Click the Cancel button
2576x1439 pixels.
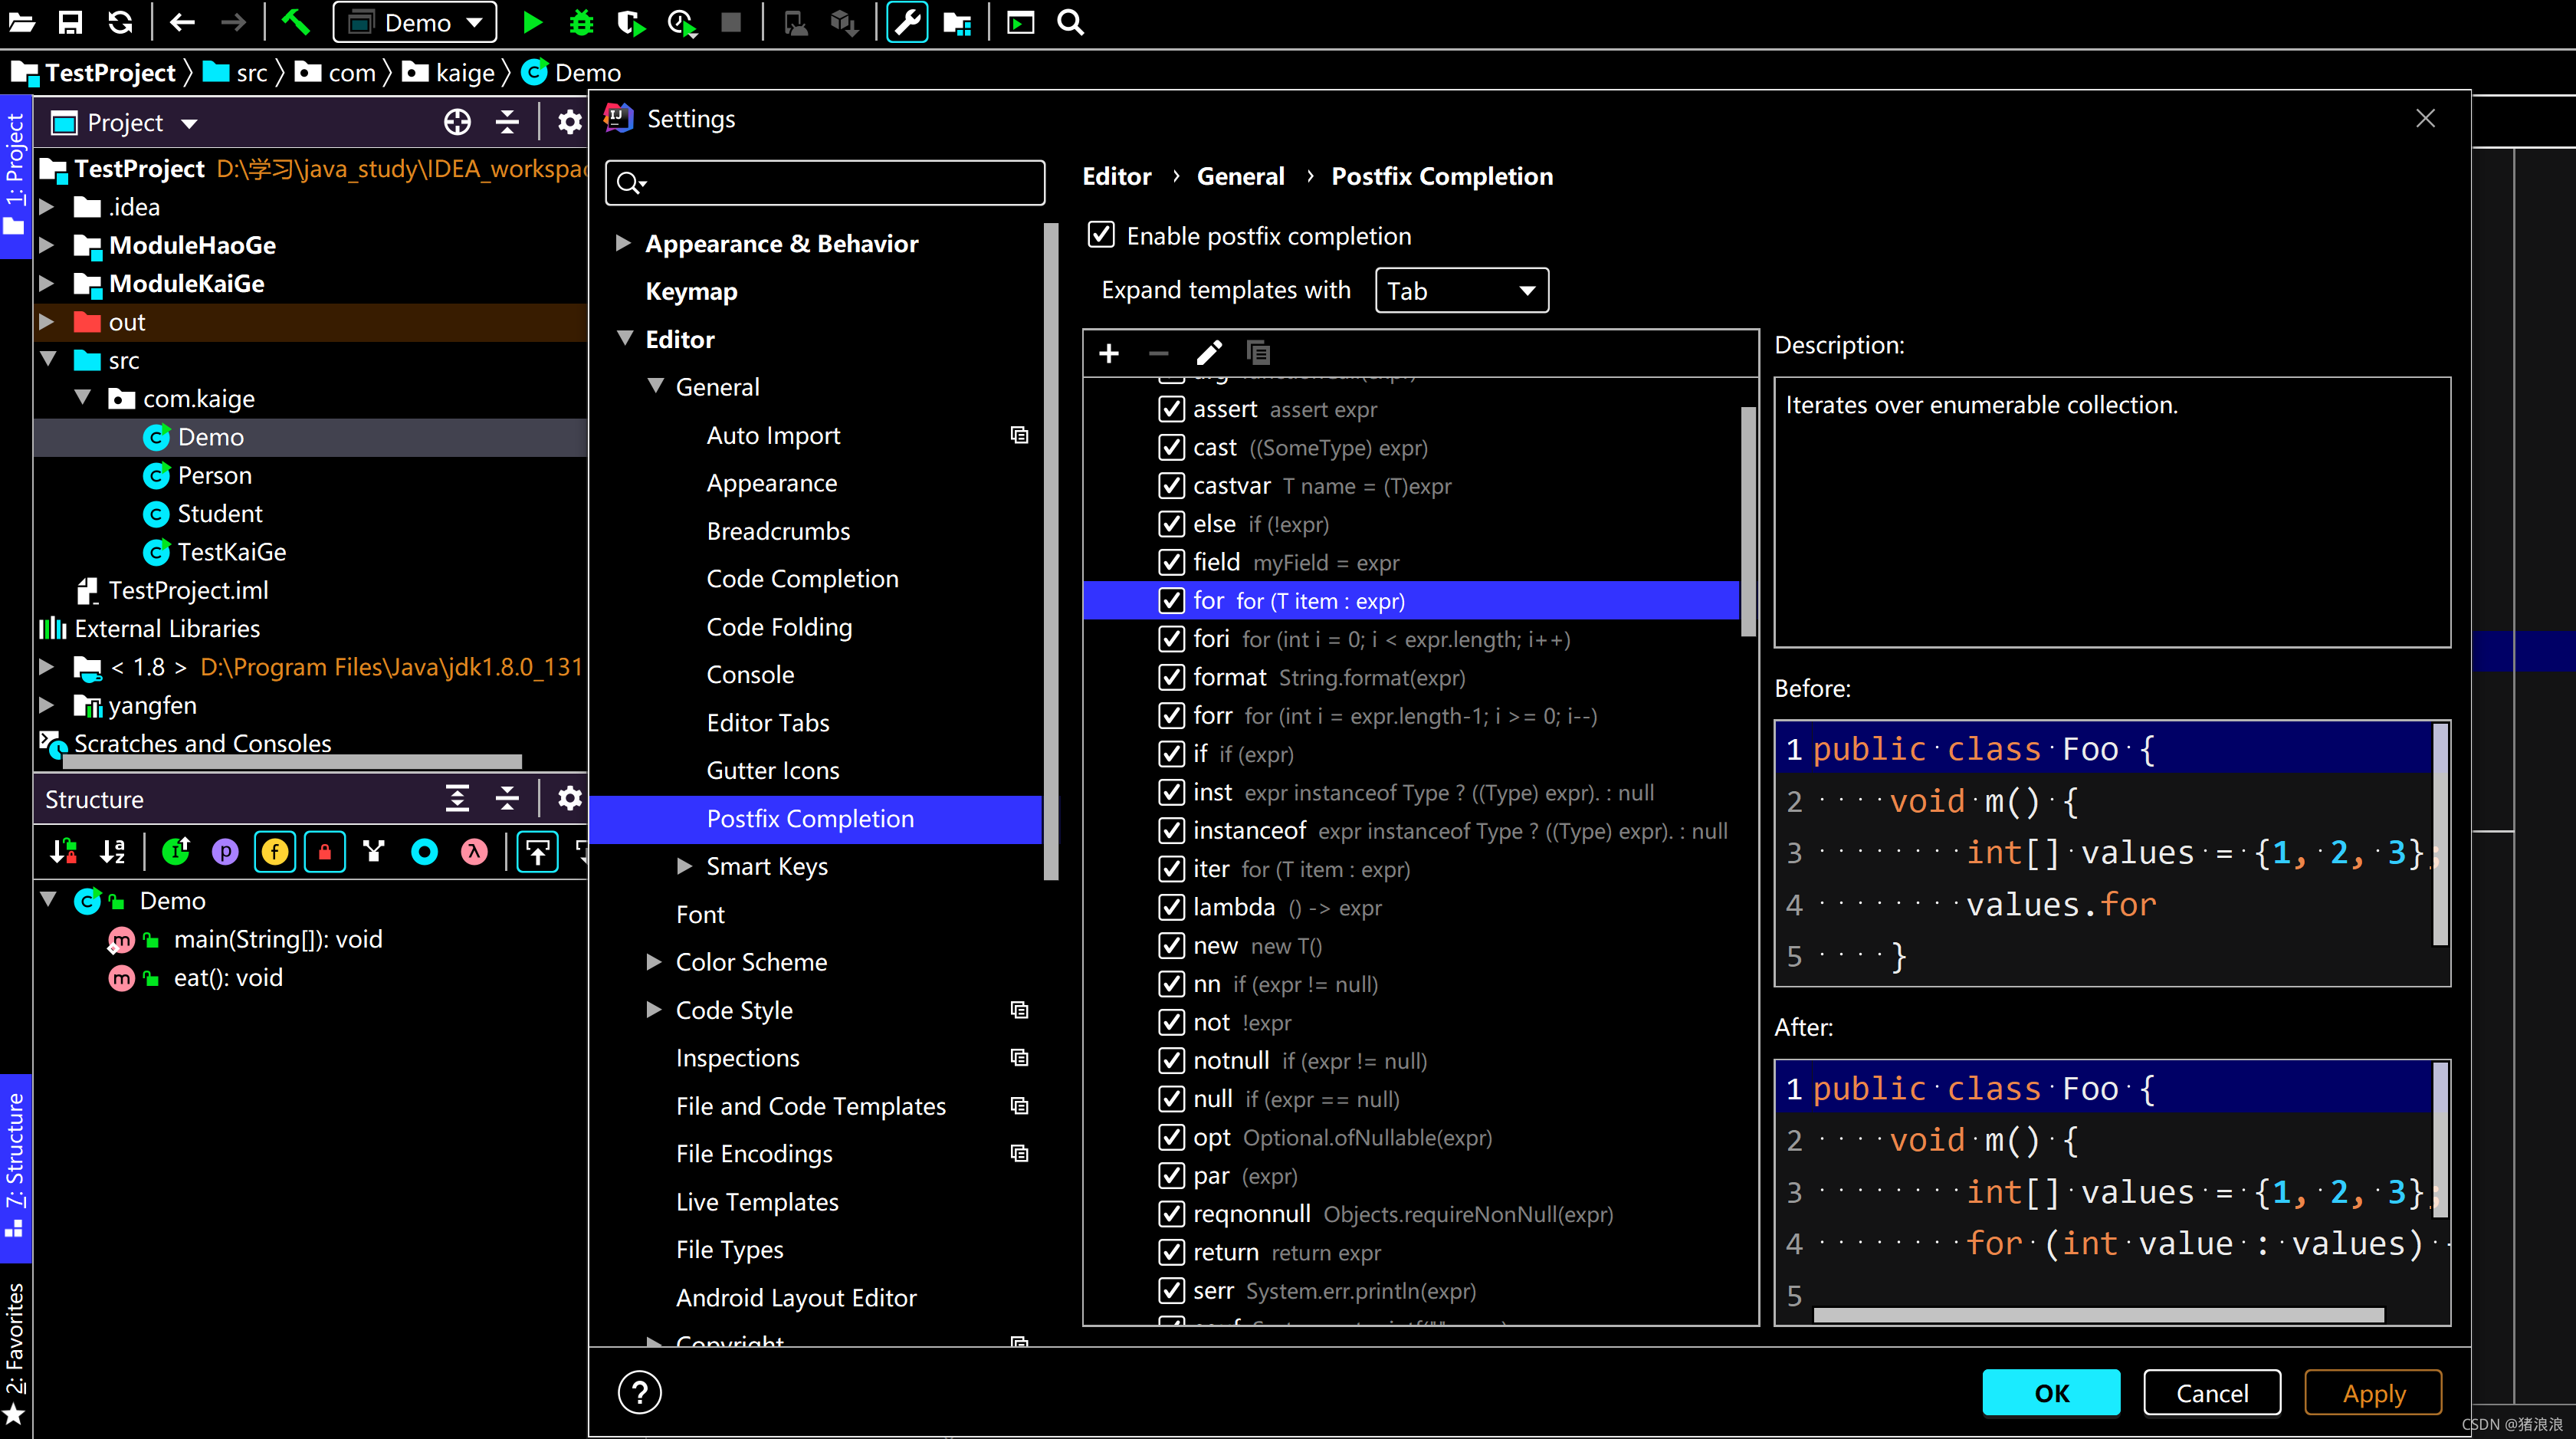pyautogui.click(x=2212, y=1393)
